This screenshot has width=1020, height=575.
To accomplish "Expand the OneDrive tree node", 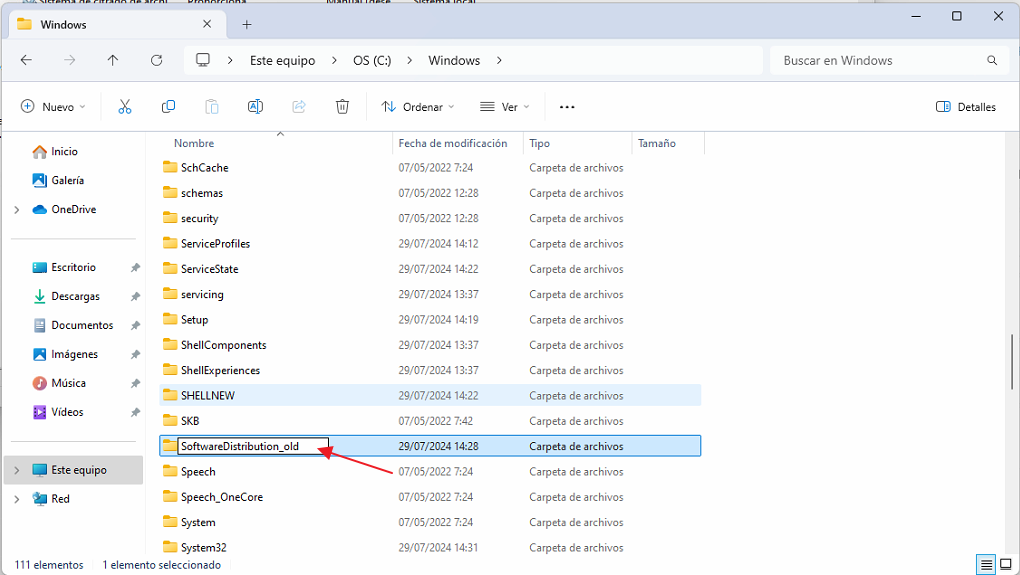I will (x=16, y=209).
